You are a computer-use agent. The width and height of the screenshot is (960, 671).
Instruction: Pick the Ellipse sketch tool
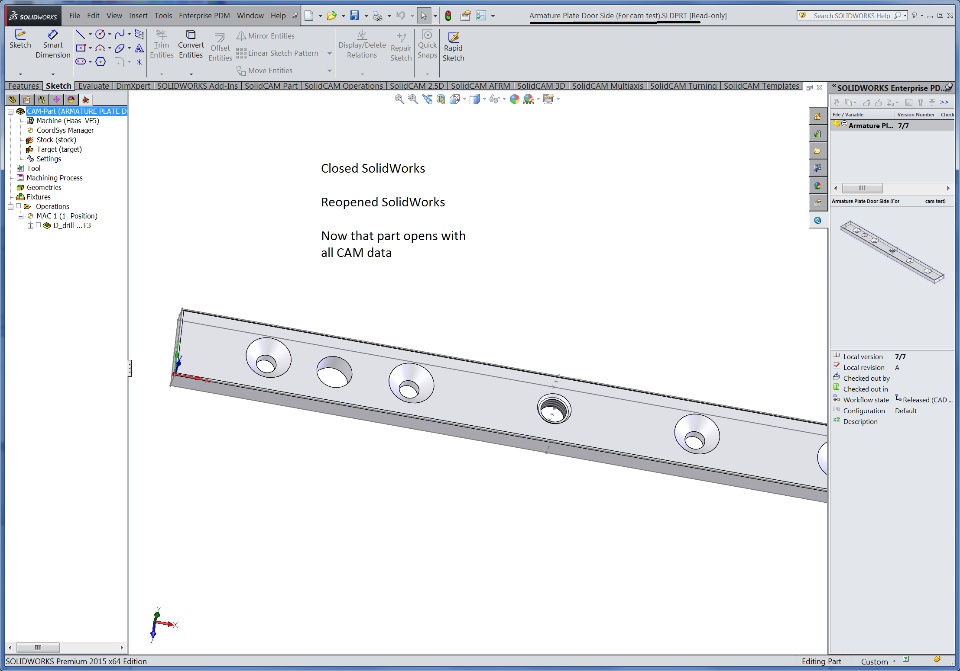tap(119, 48)
